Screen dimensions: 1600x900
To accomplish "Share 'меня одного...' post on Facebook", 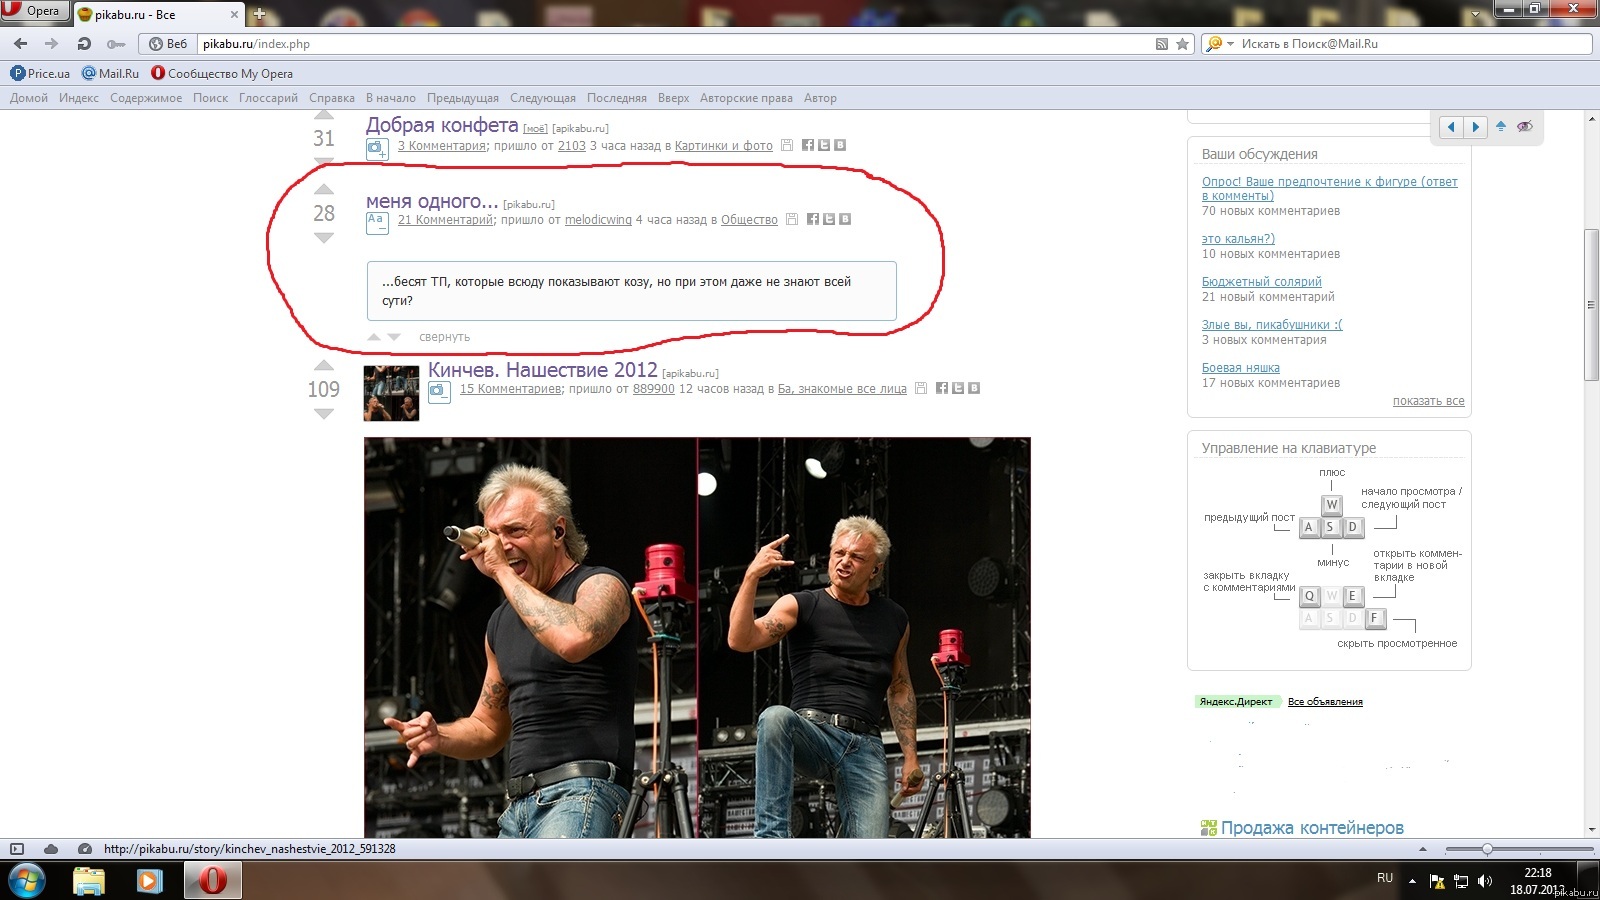I will 813,219.
